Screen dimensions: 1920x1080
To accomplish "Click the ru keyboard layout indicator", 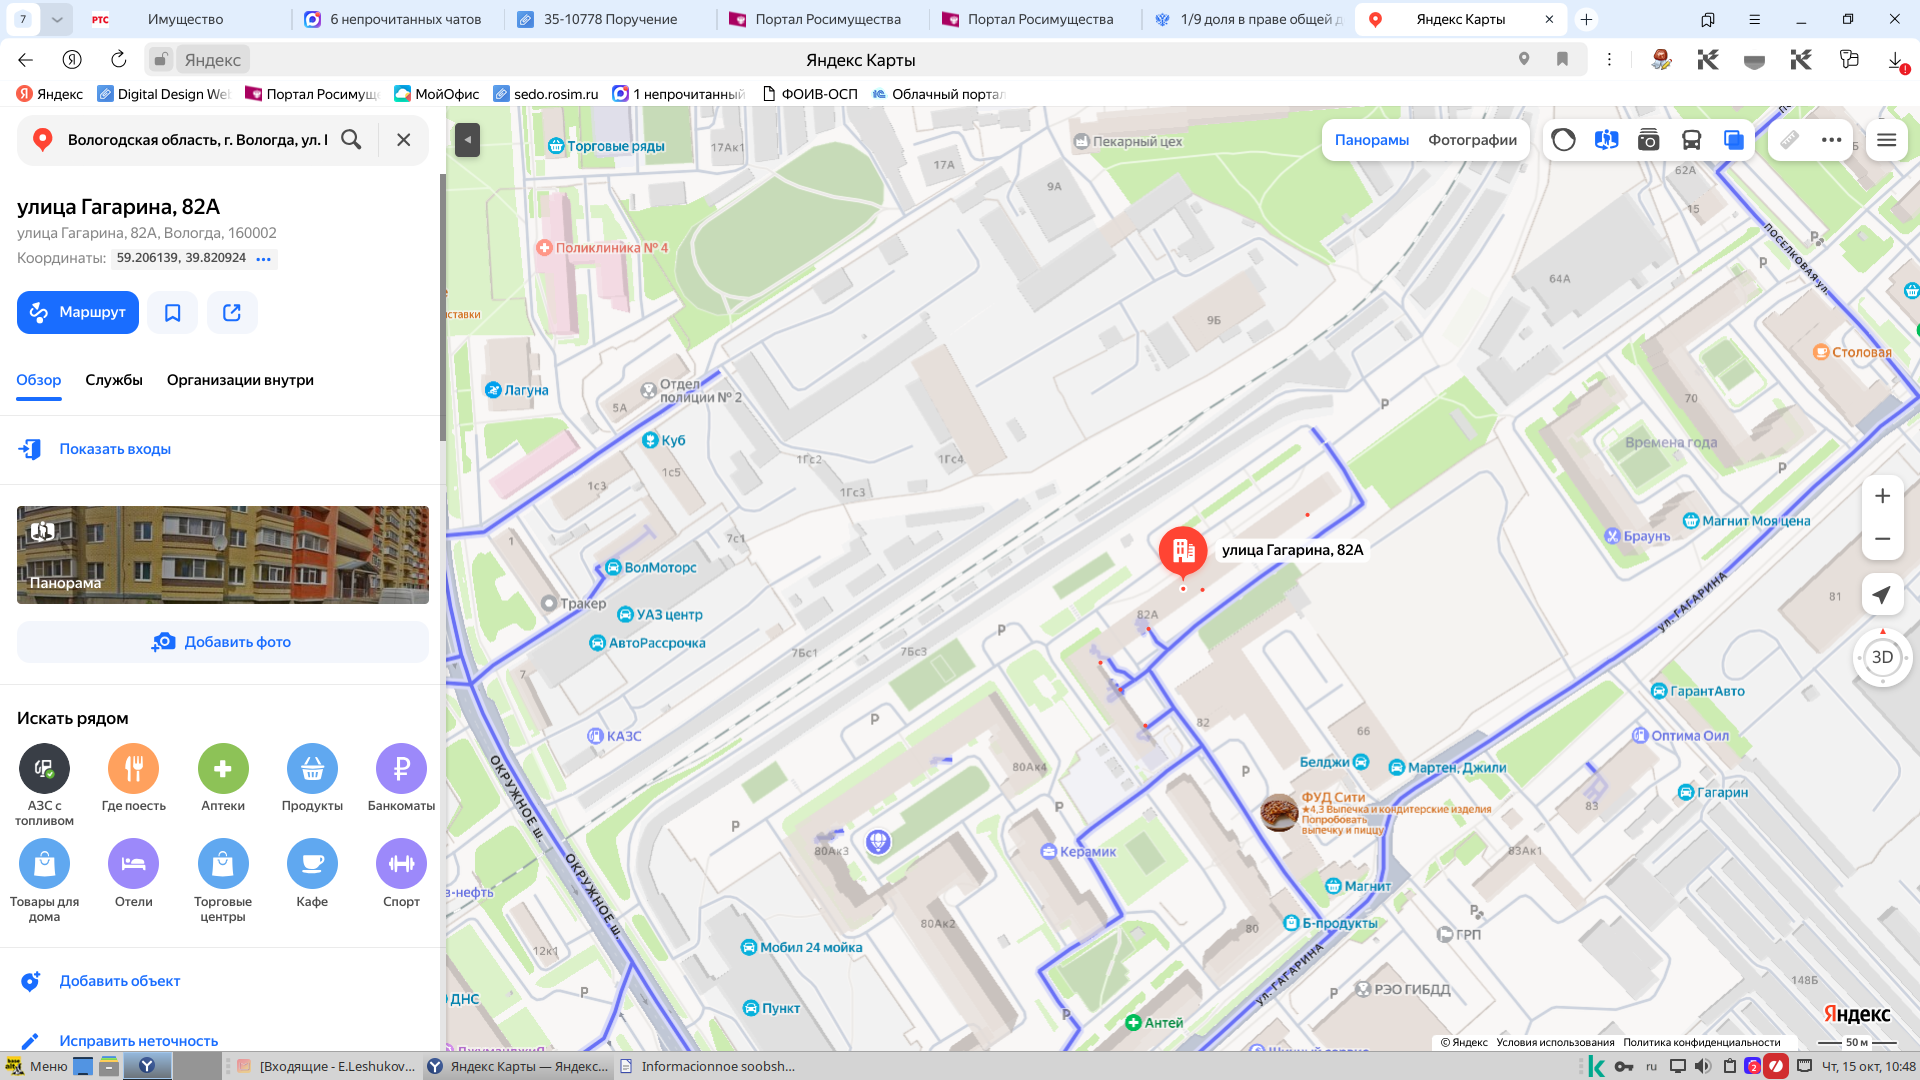I will [1651, 1066].
